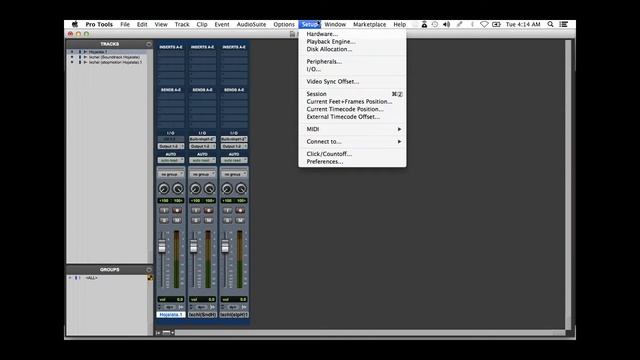Click the Wi-Fi icon in menu bar
This screenshot has height=360, width=640.
484,24
